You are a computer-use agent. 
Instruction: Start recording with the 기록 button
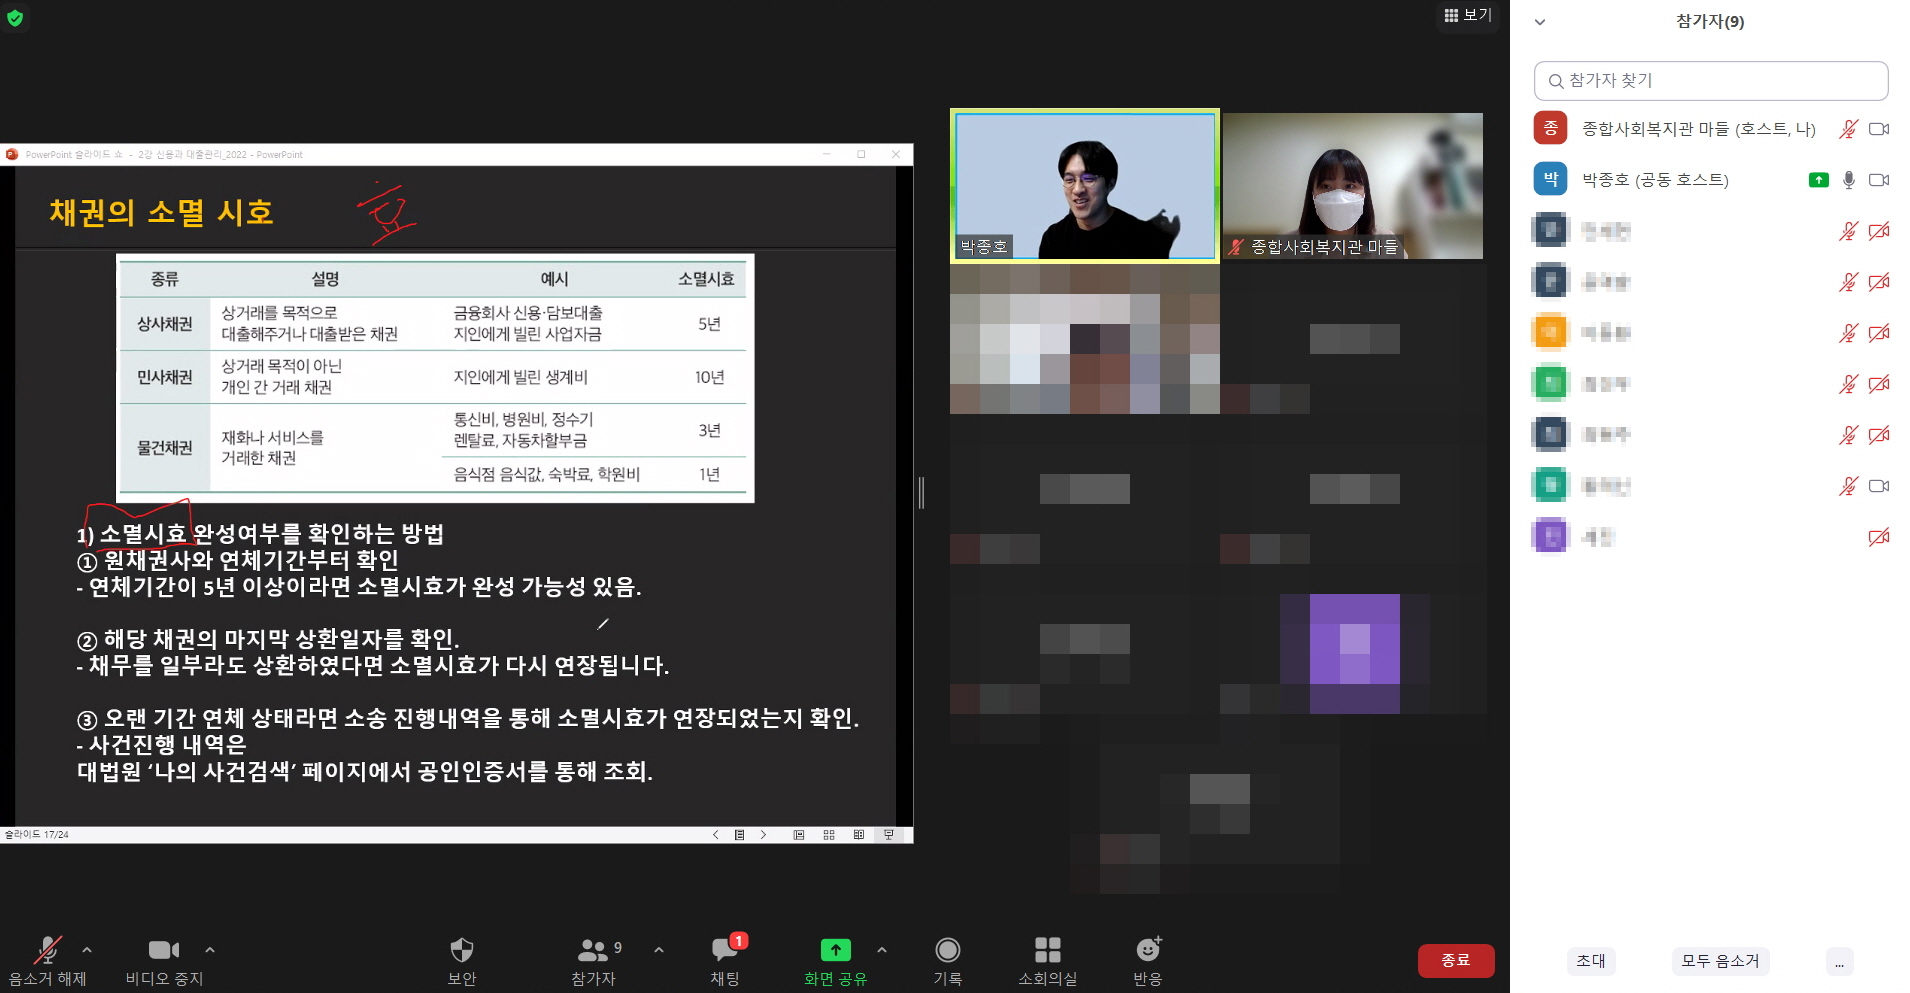tap(947, 950)
